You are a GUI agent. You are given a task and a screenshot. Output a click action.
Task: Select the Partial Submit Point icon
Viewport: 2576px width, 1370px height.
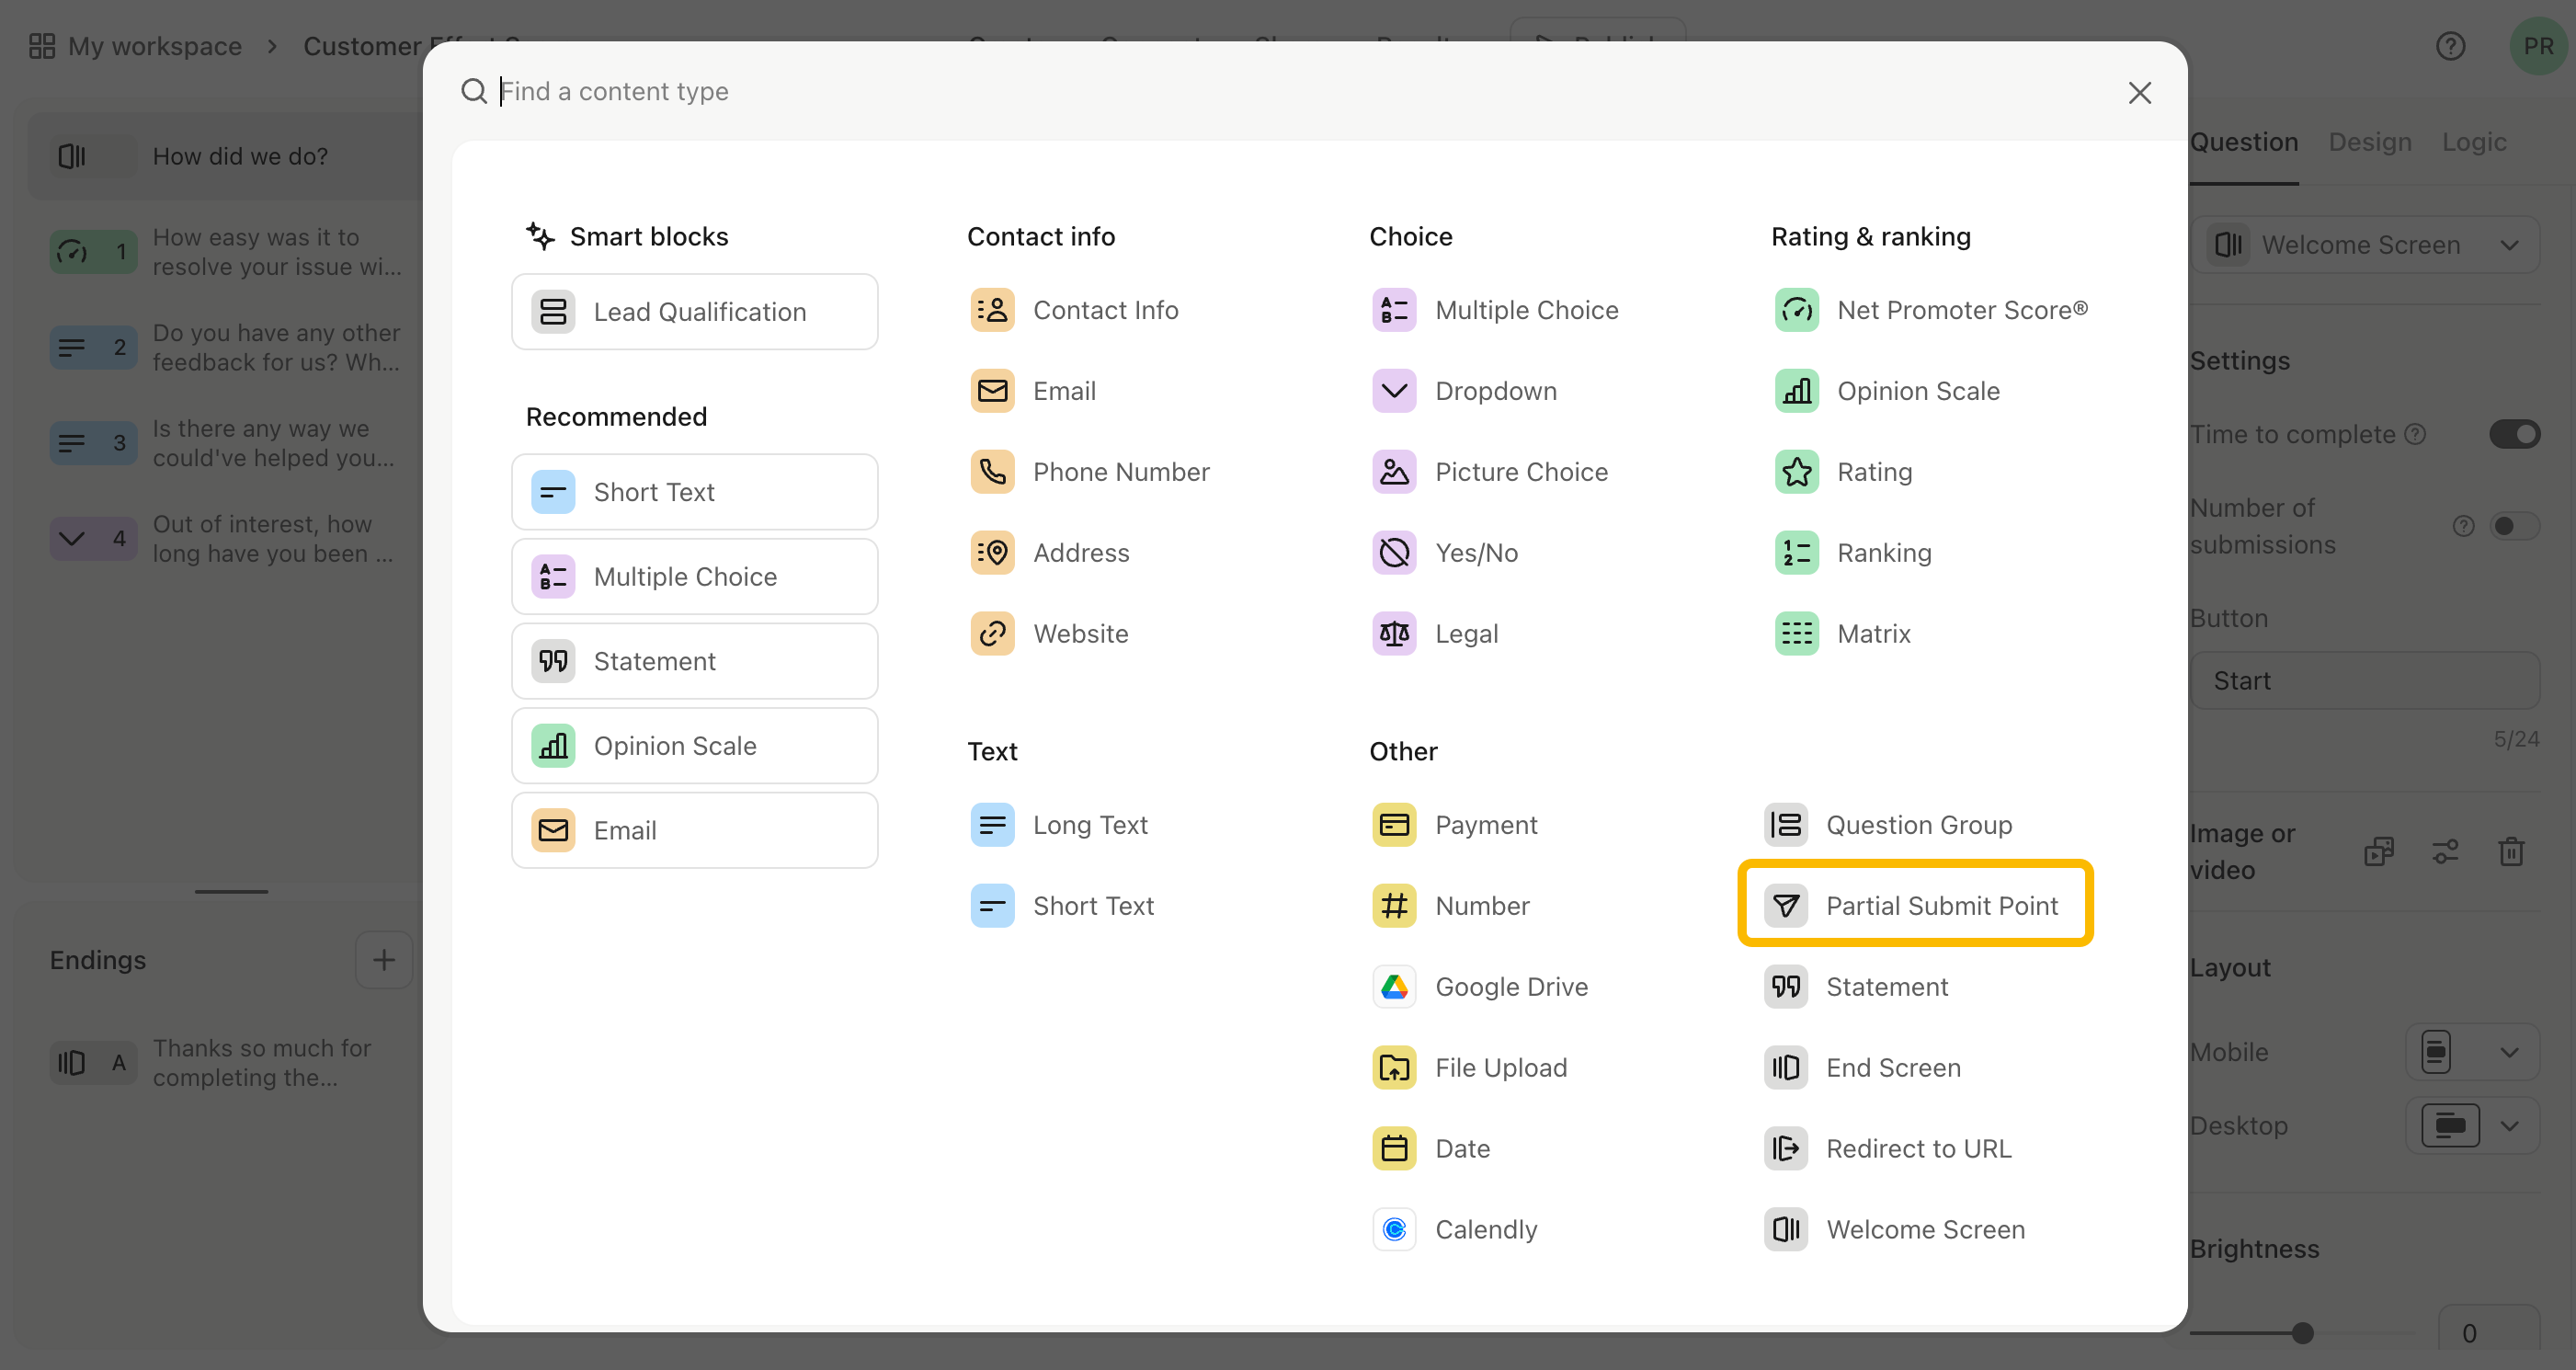coord(1785,905)
